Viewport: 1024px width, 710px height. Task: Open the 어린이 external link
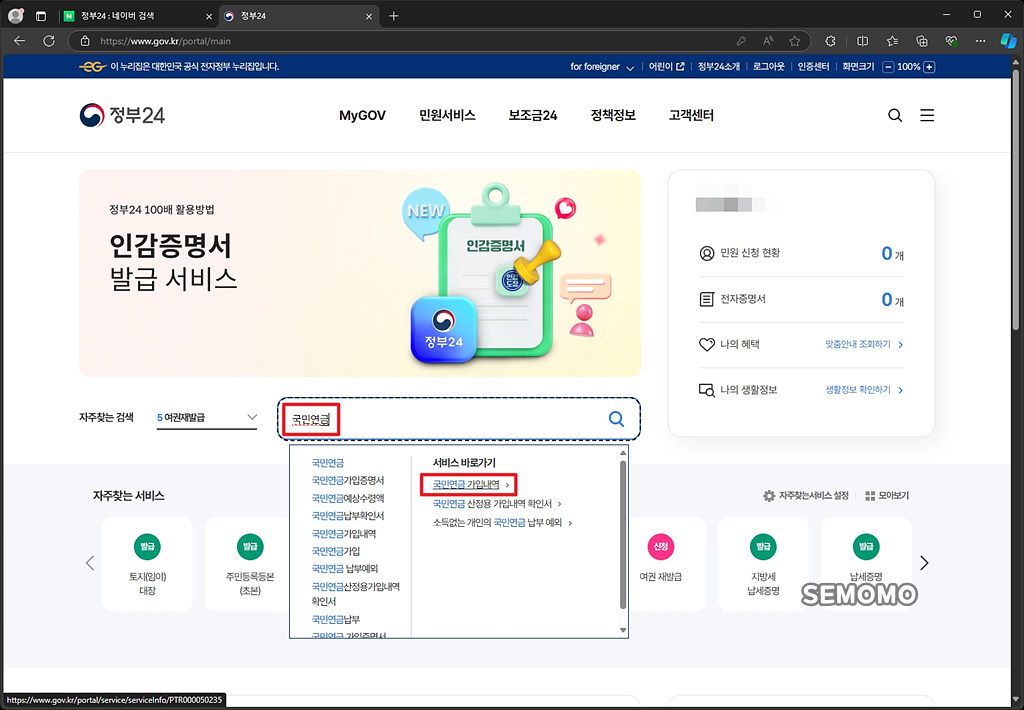pyautogui.click(x=666, y=67)
